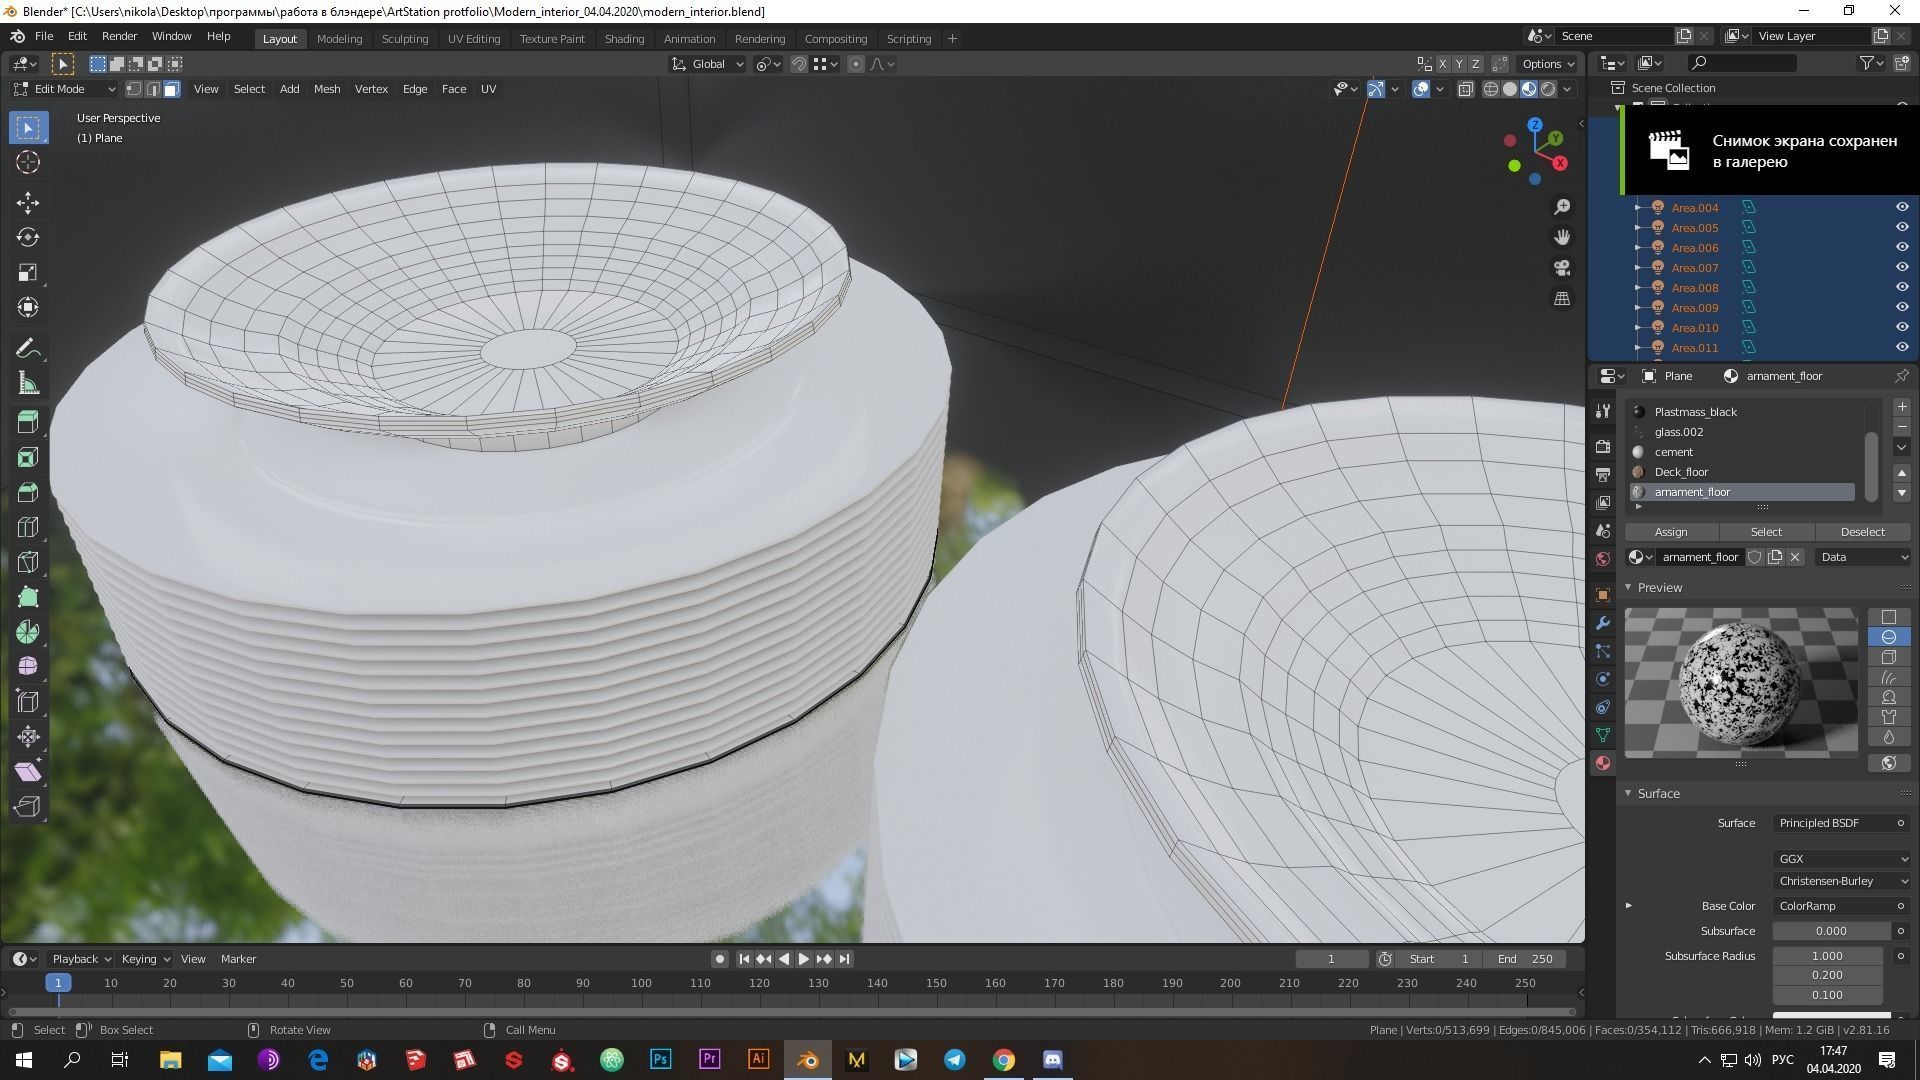Switch to edge select mode
The image size is (1920, 1080).
pyautogui.click(x=153, y=89)
